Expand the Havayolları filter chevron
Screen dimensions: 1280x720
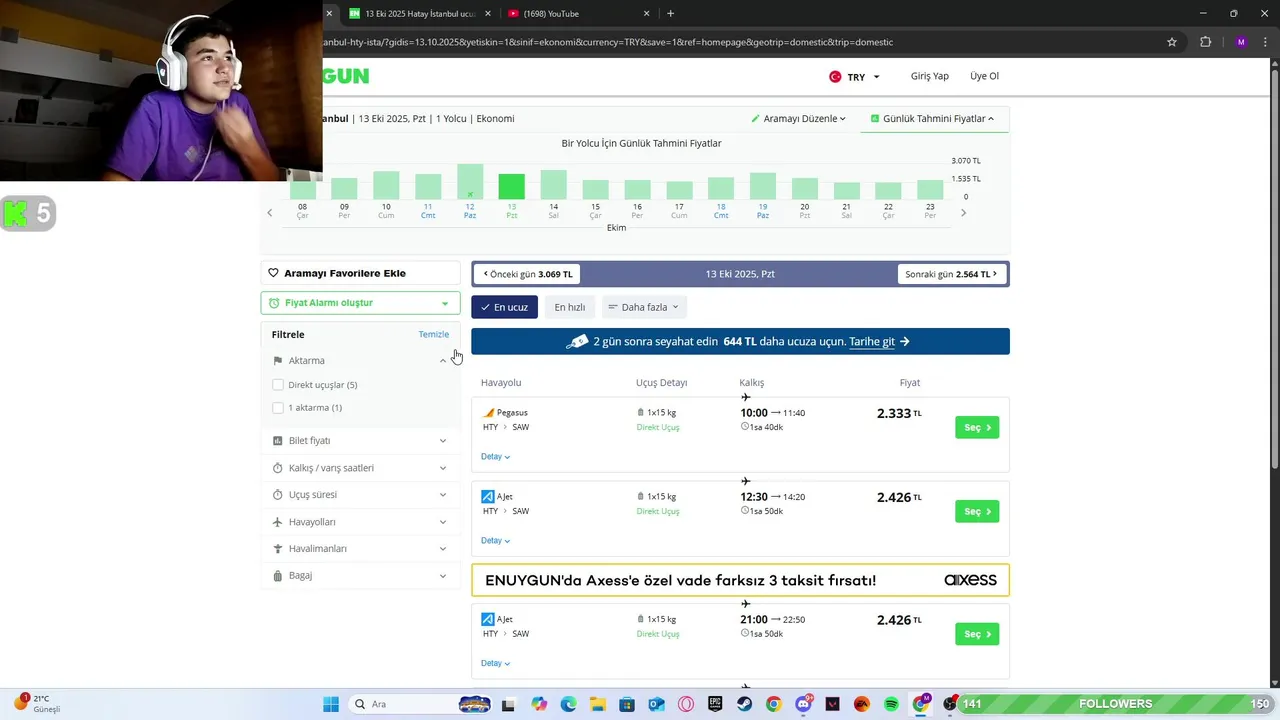pyautogui.click(x=443, y=522)
